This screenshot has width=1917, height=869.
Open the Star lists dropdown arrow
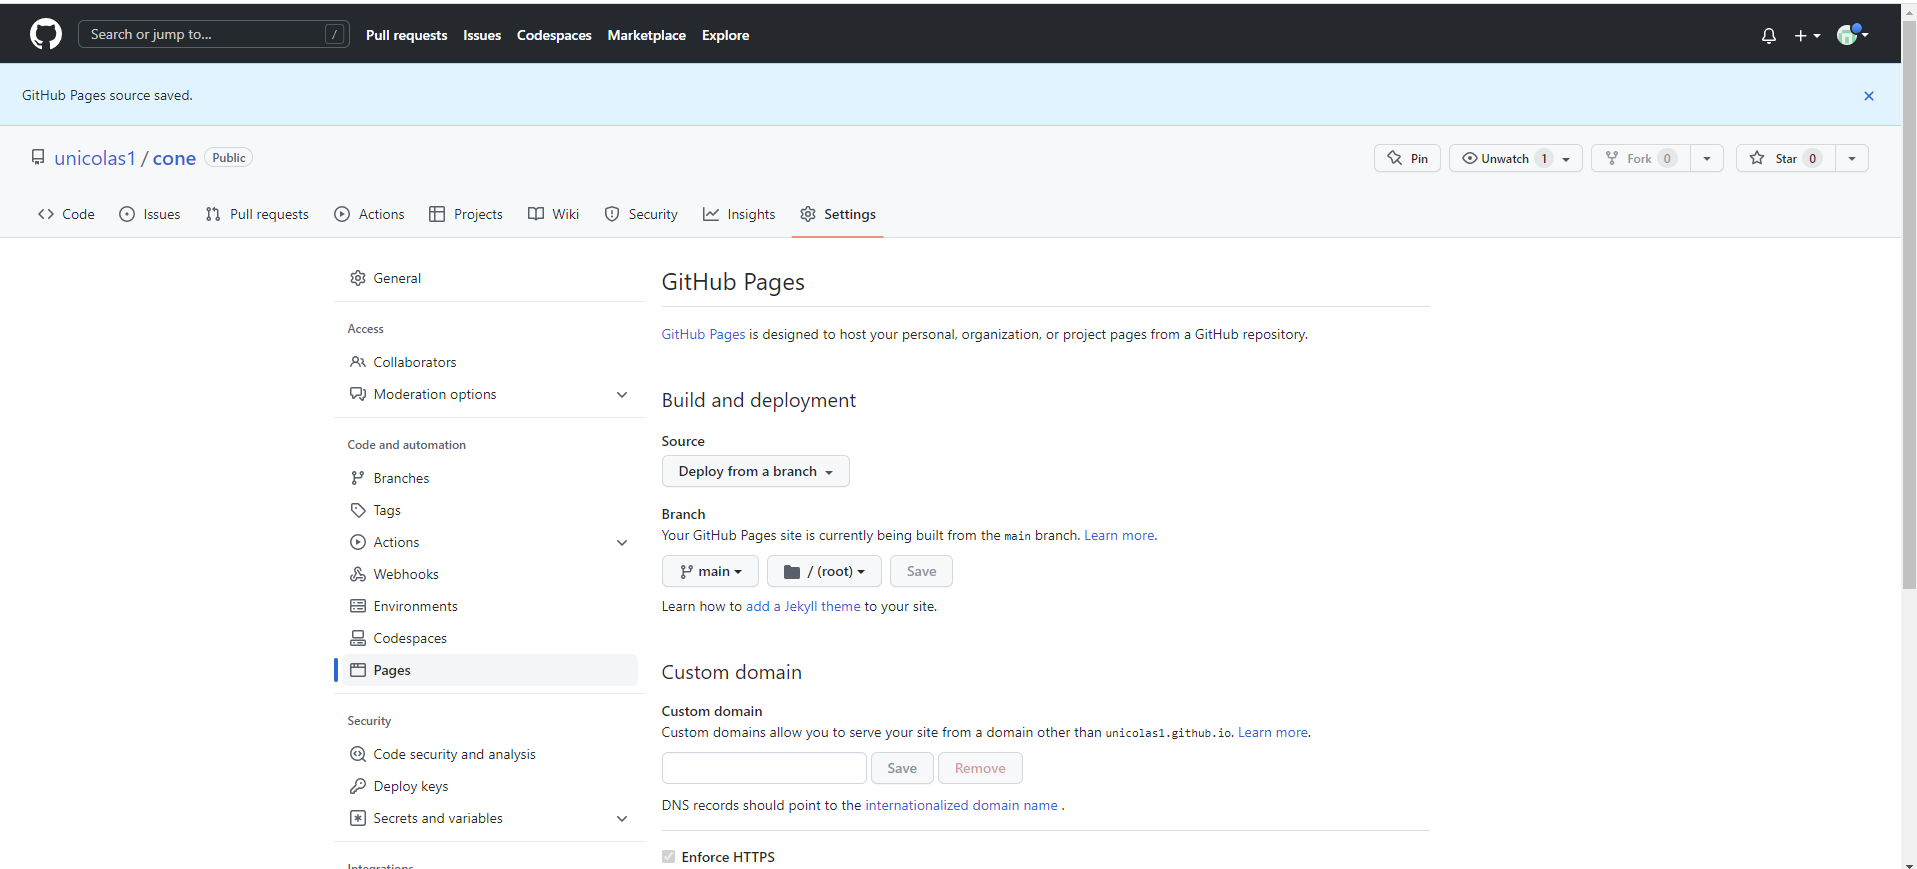click(x=1852, y=158)
